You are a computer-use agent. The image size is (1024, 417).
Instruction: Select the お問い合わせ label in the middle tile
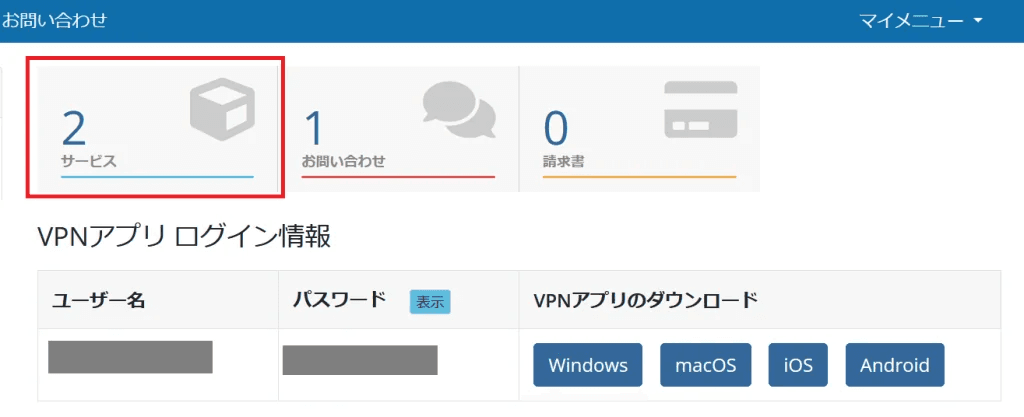click(343, 160)
